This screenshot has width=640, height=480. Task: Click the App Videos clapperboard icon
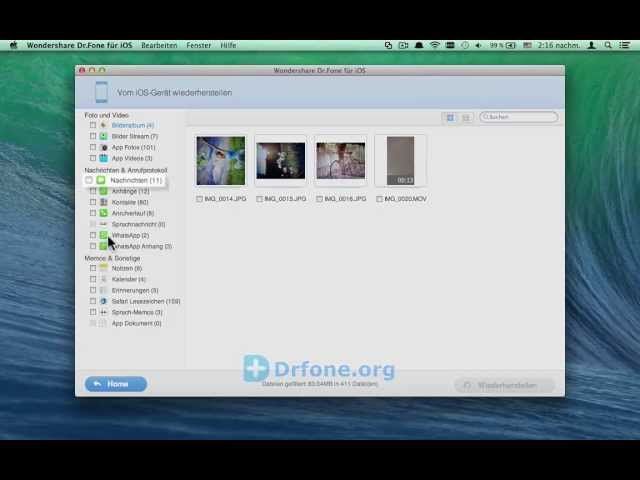coord(104,158)
